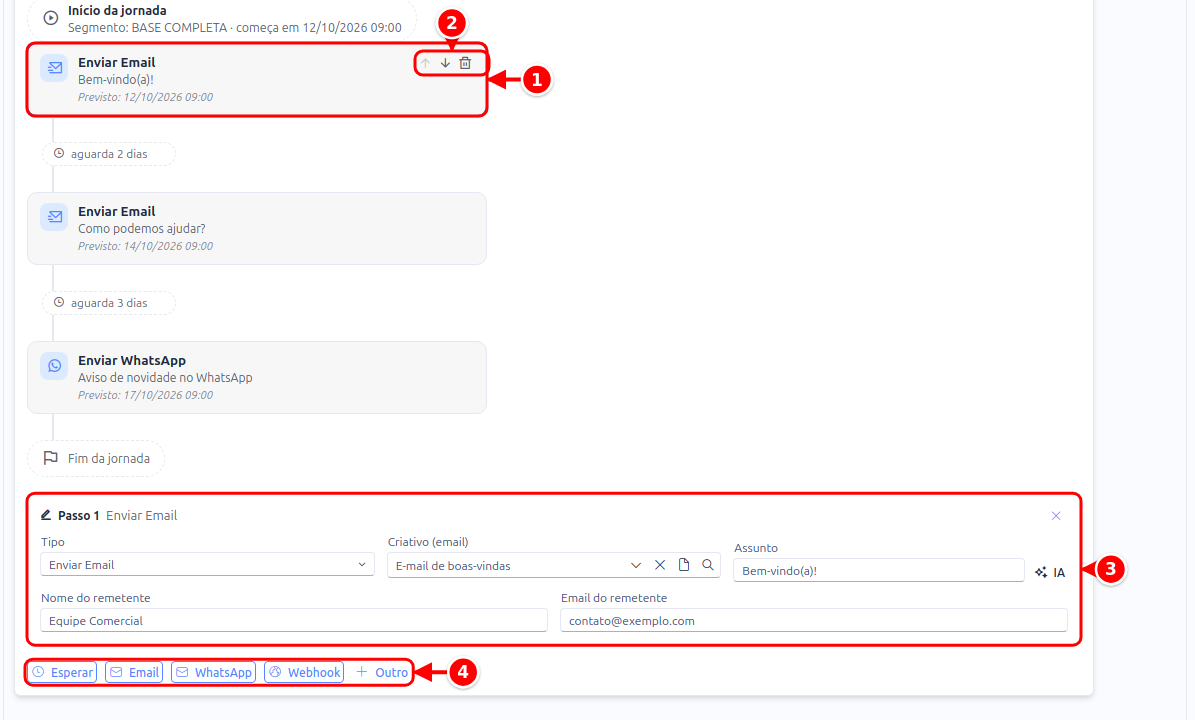Click the E-mail de boas-vindas value text
1195x720 pixels.
[x=453, y=565]
